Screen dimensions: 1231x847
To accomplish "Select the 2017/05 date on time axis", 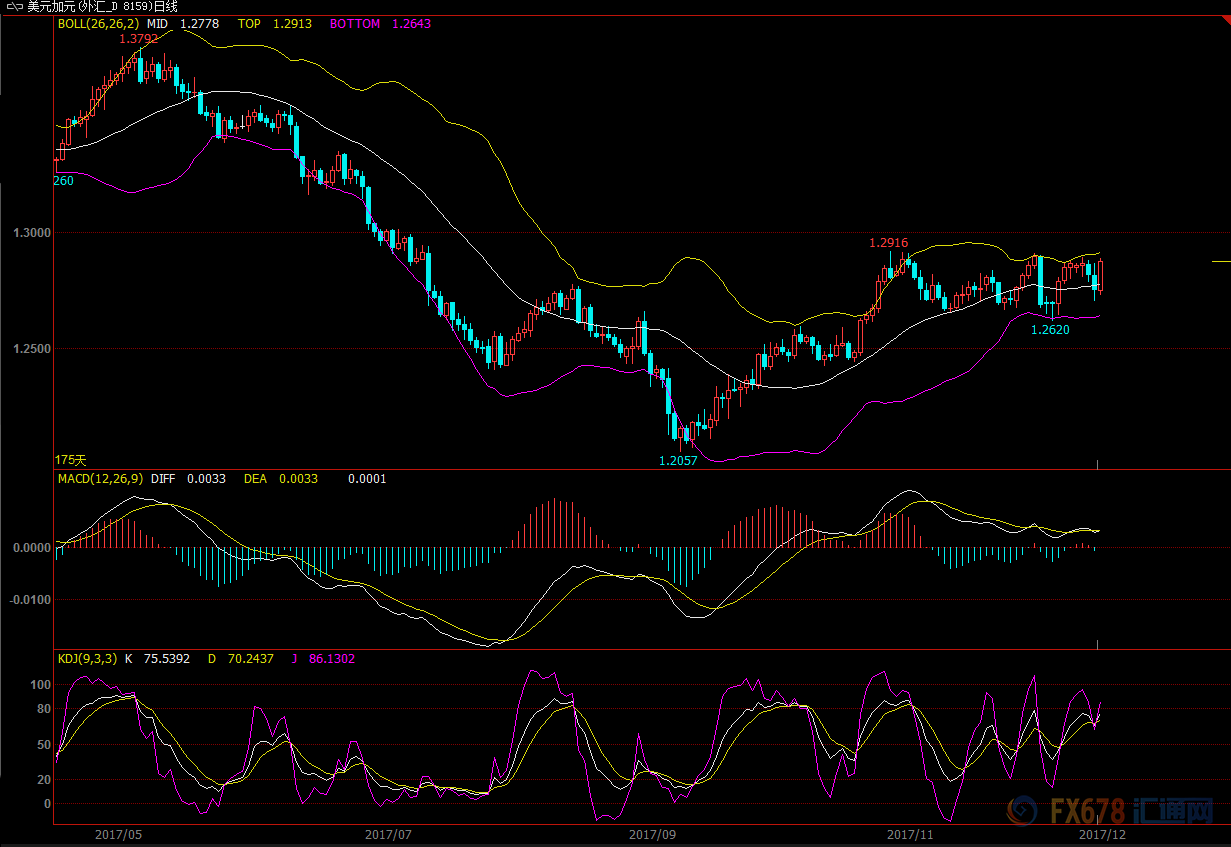I will pyautogui.click(x=118, y=833).
